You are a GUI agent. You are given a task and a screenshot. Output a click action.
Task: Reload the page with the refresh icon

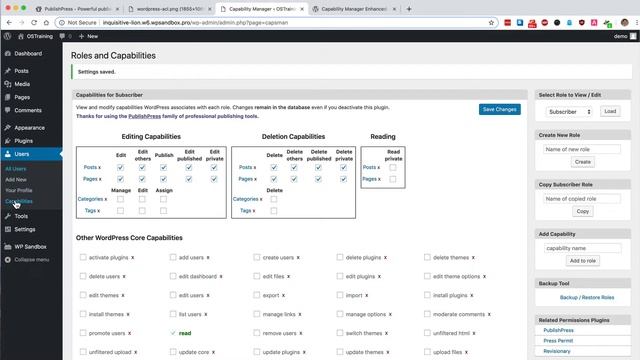point(34,23)
